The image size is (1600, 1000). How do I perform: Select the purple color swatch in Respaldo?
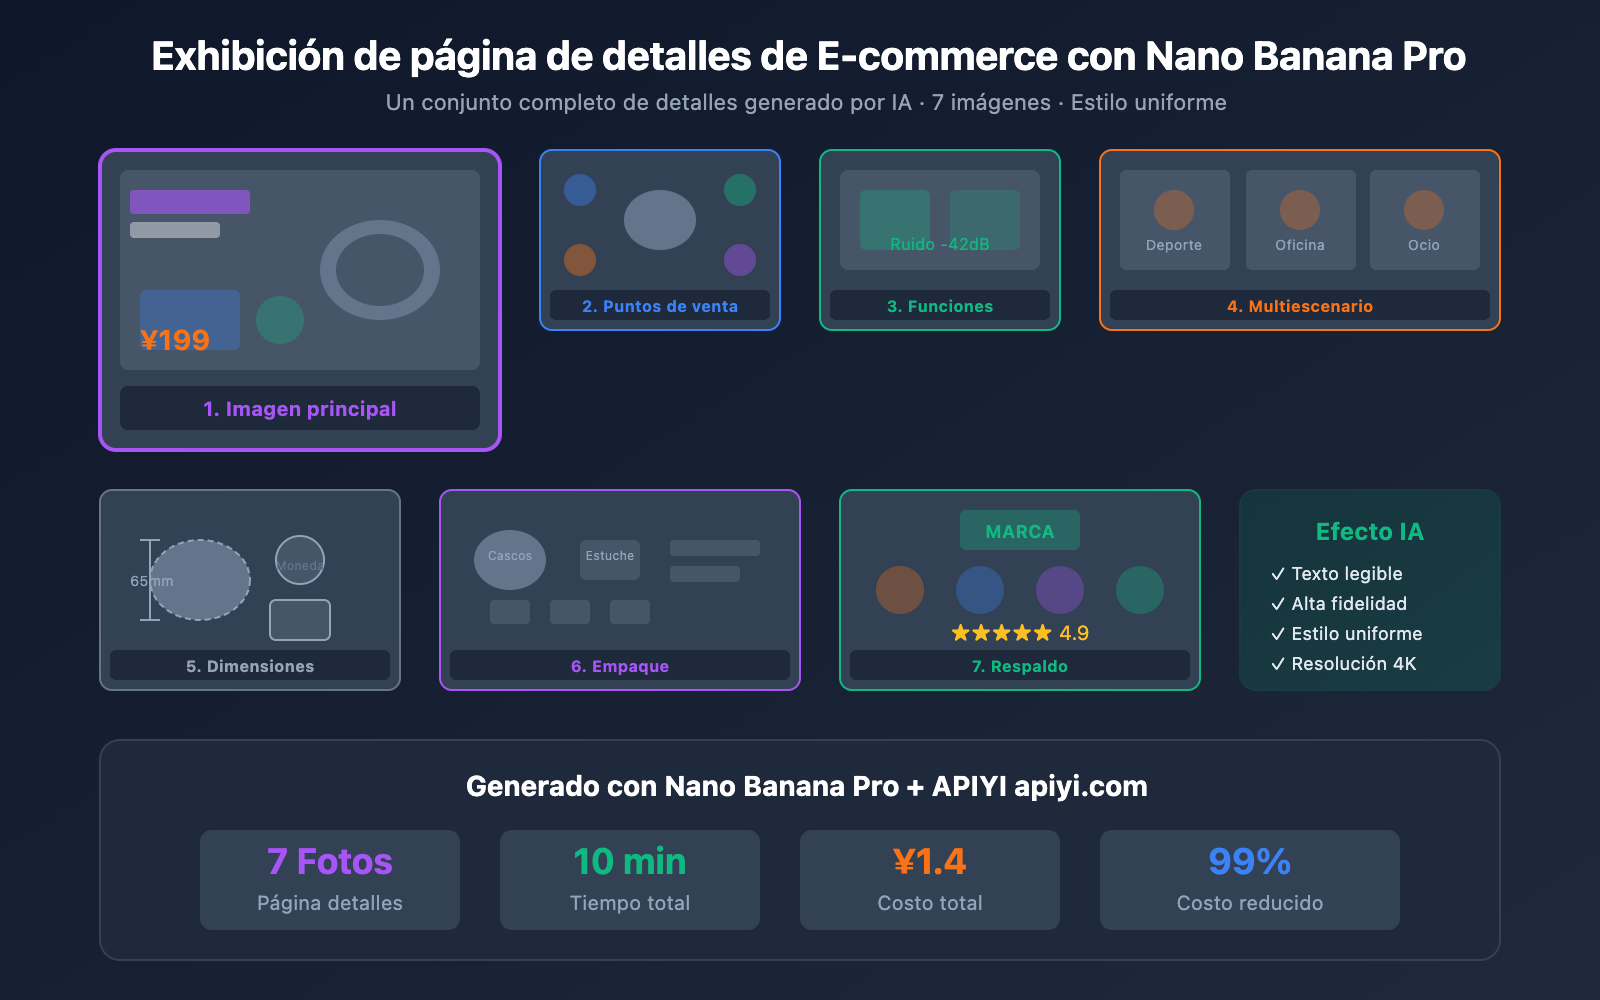pyautogui.click(x=1059, y=590)
